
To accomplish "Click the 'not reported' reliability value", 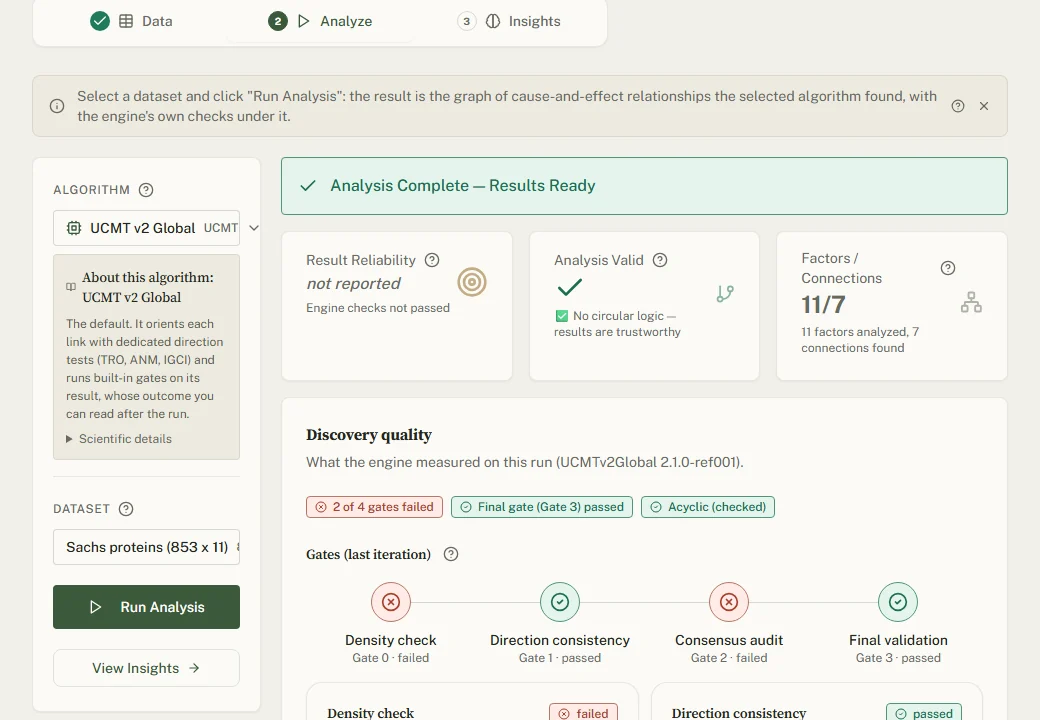I will [x=354, y=284].
